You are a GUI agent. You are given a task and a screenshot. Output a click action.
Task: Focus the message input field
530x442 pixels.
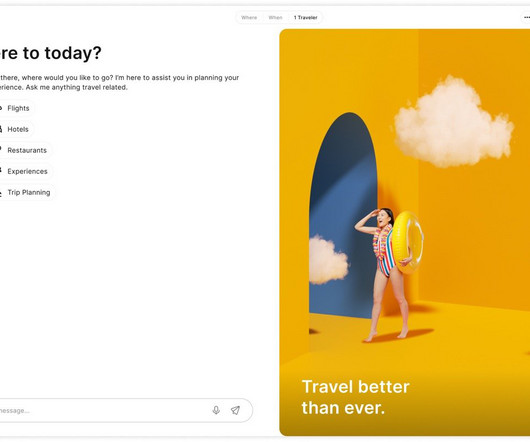pos(101,410)
